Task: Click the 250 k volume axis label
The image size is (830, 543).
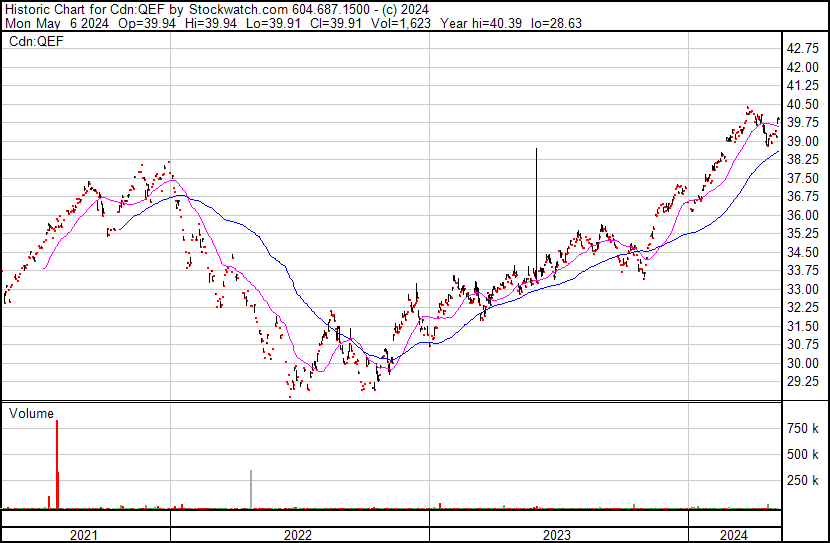Action: click(x=804, y=482)
